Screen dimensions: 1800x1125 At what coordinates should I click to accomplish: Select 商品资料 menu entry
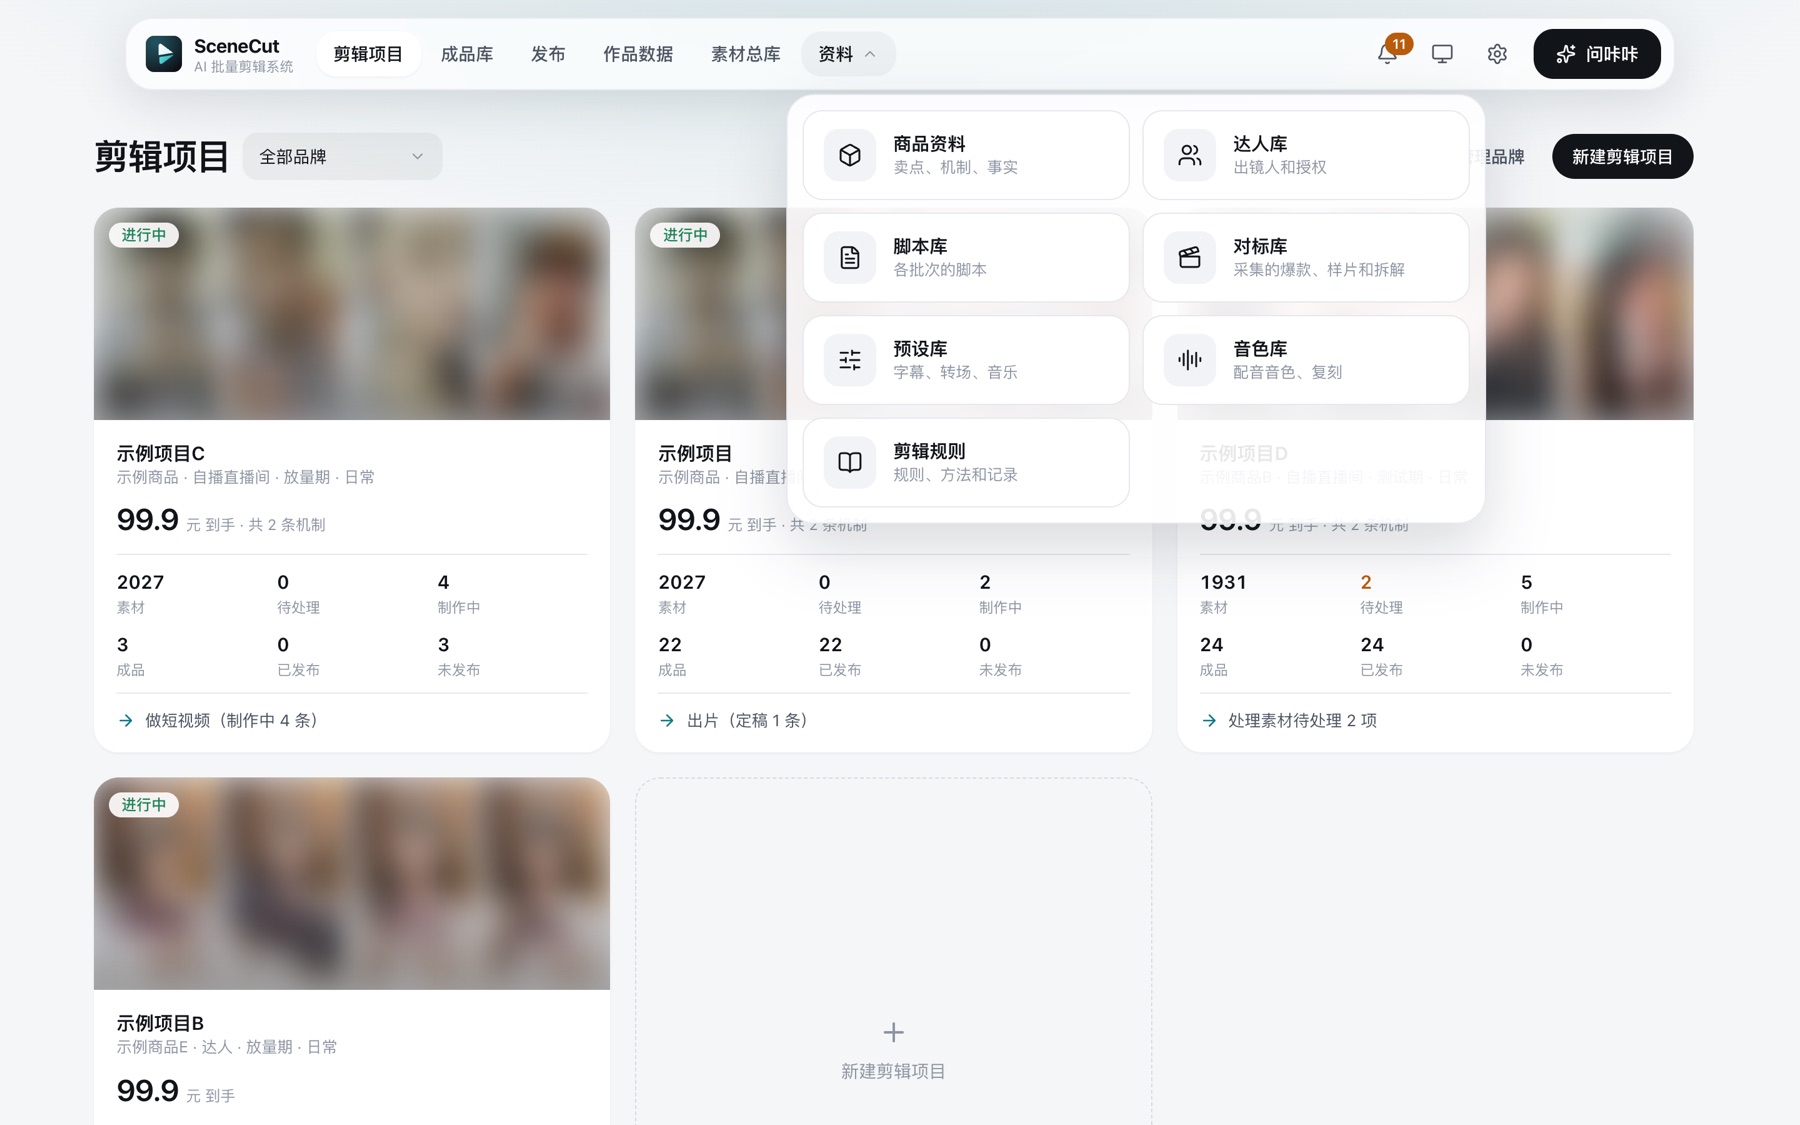coord(966,155)
